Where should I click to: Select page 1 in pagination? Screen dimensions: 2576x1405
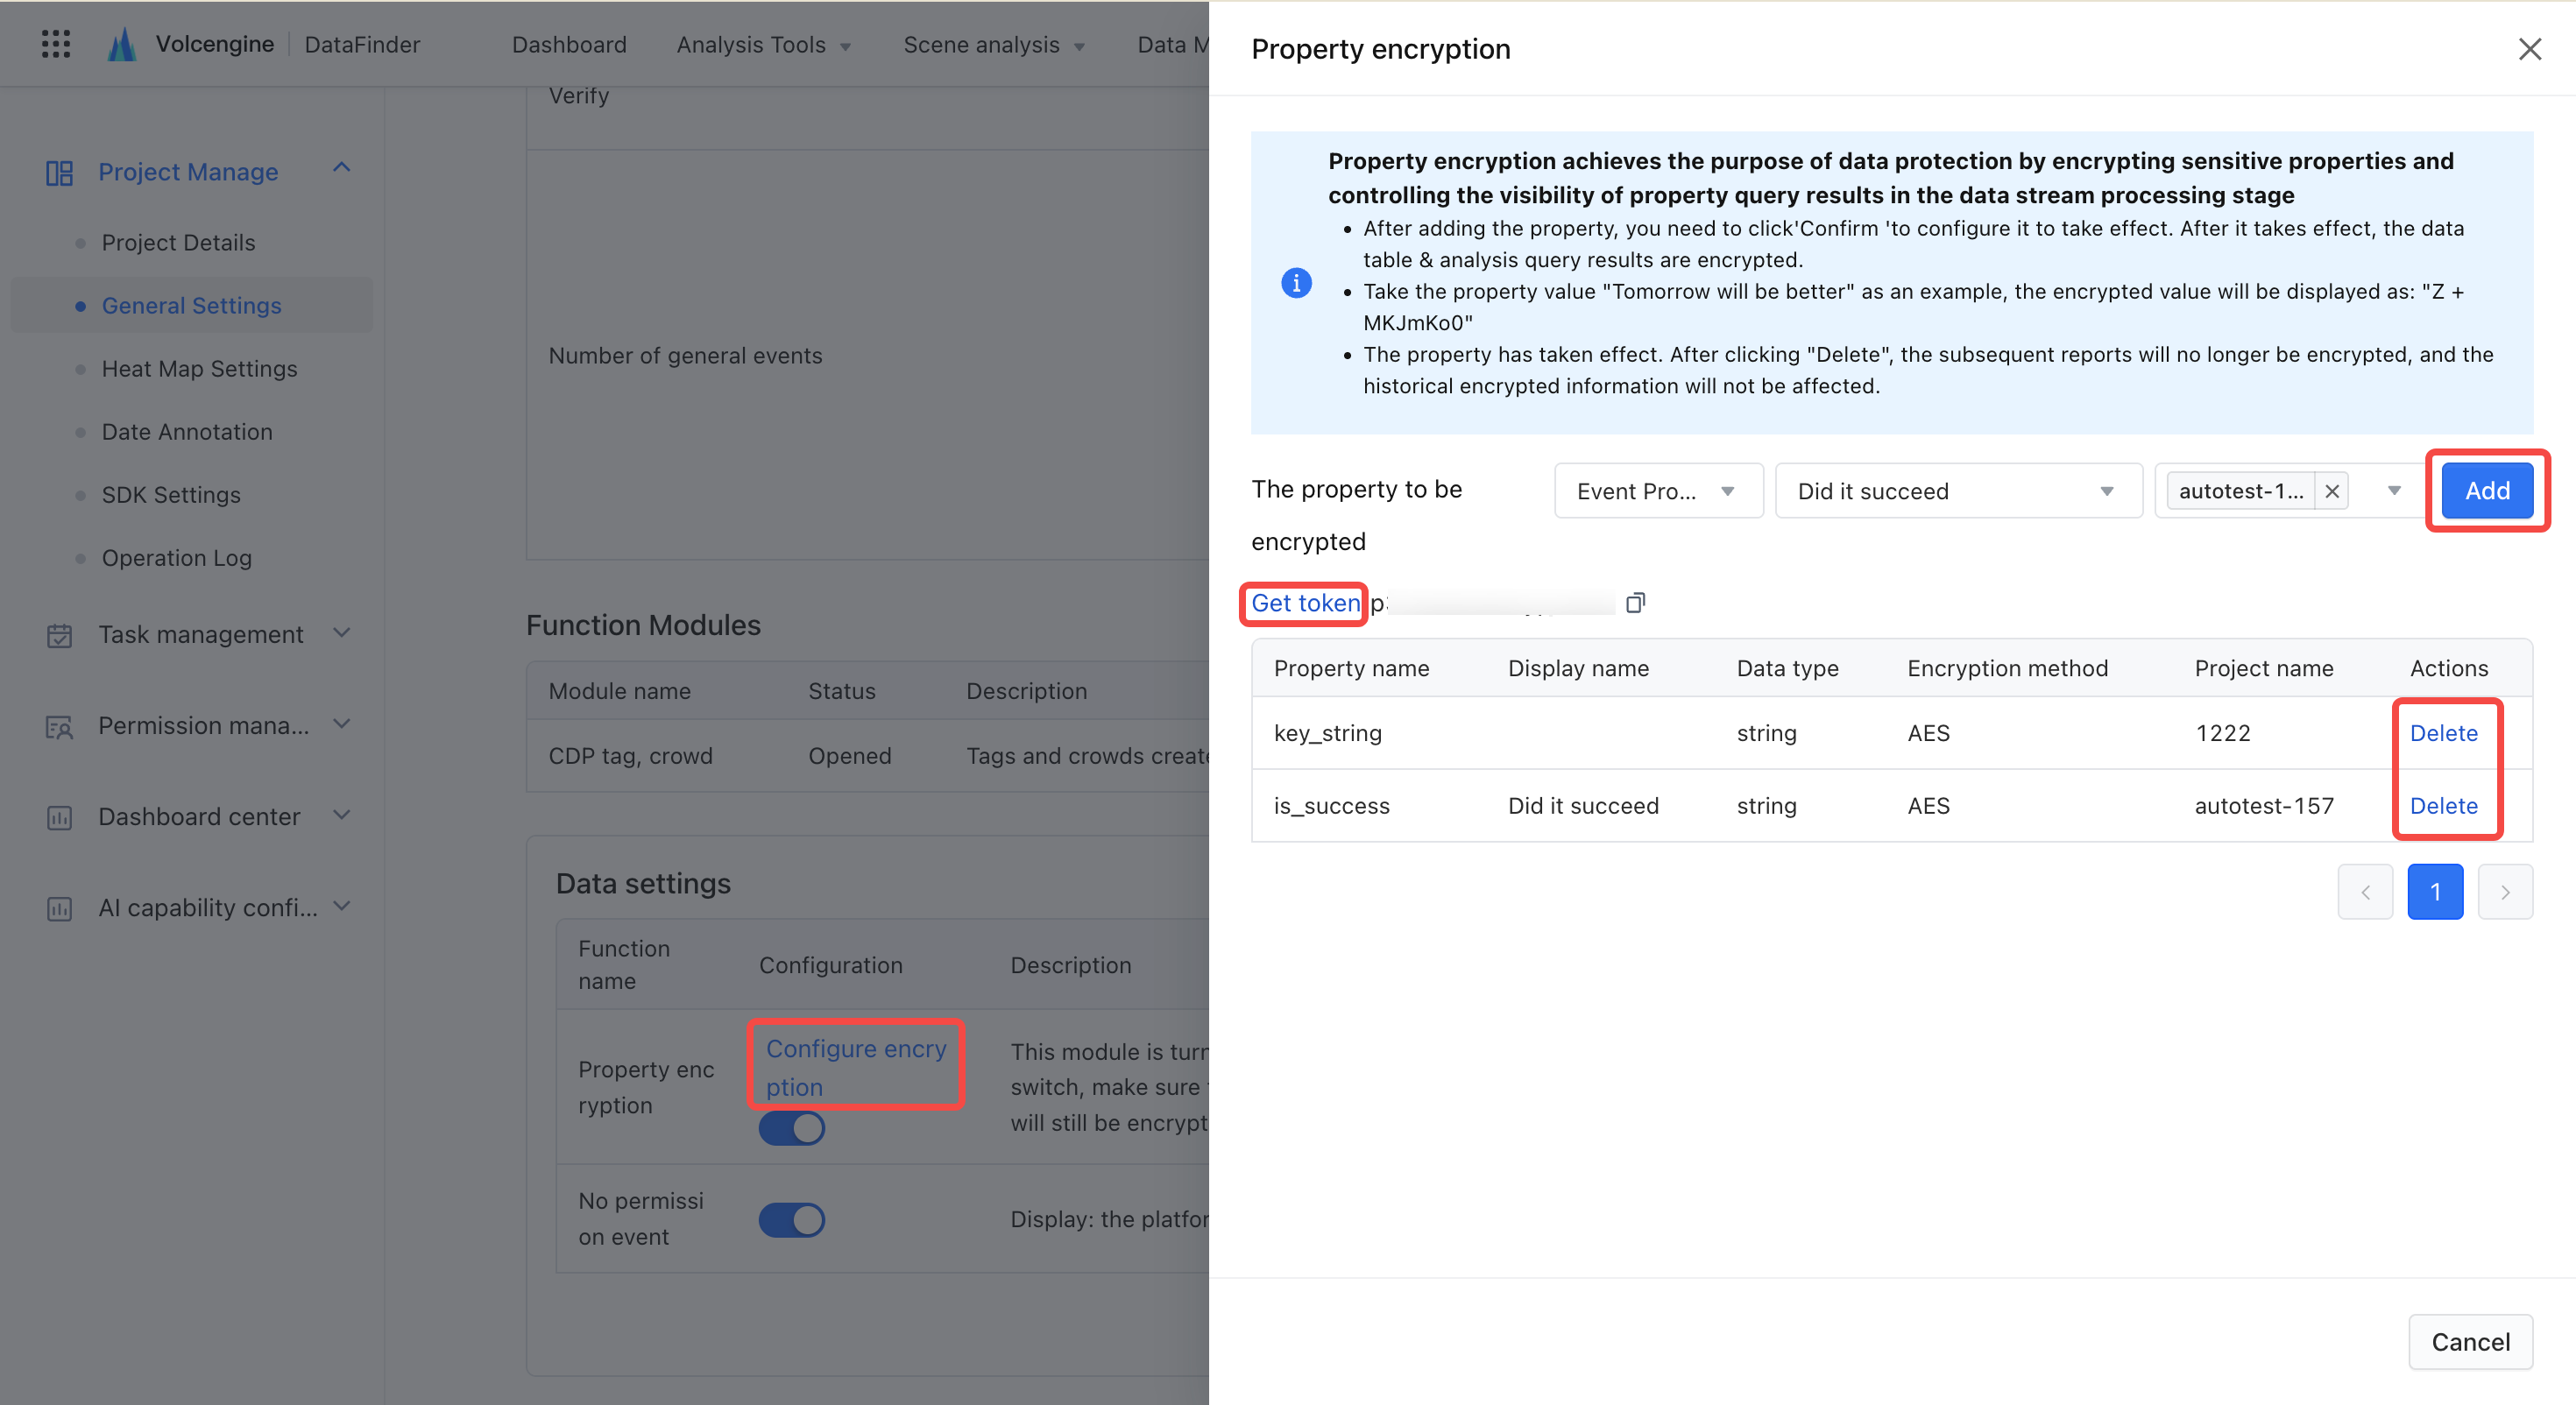[2435, 892]
